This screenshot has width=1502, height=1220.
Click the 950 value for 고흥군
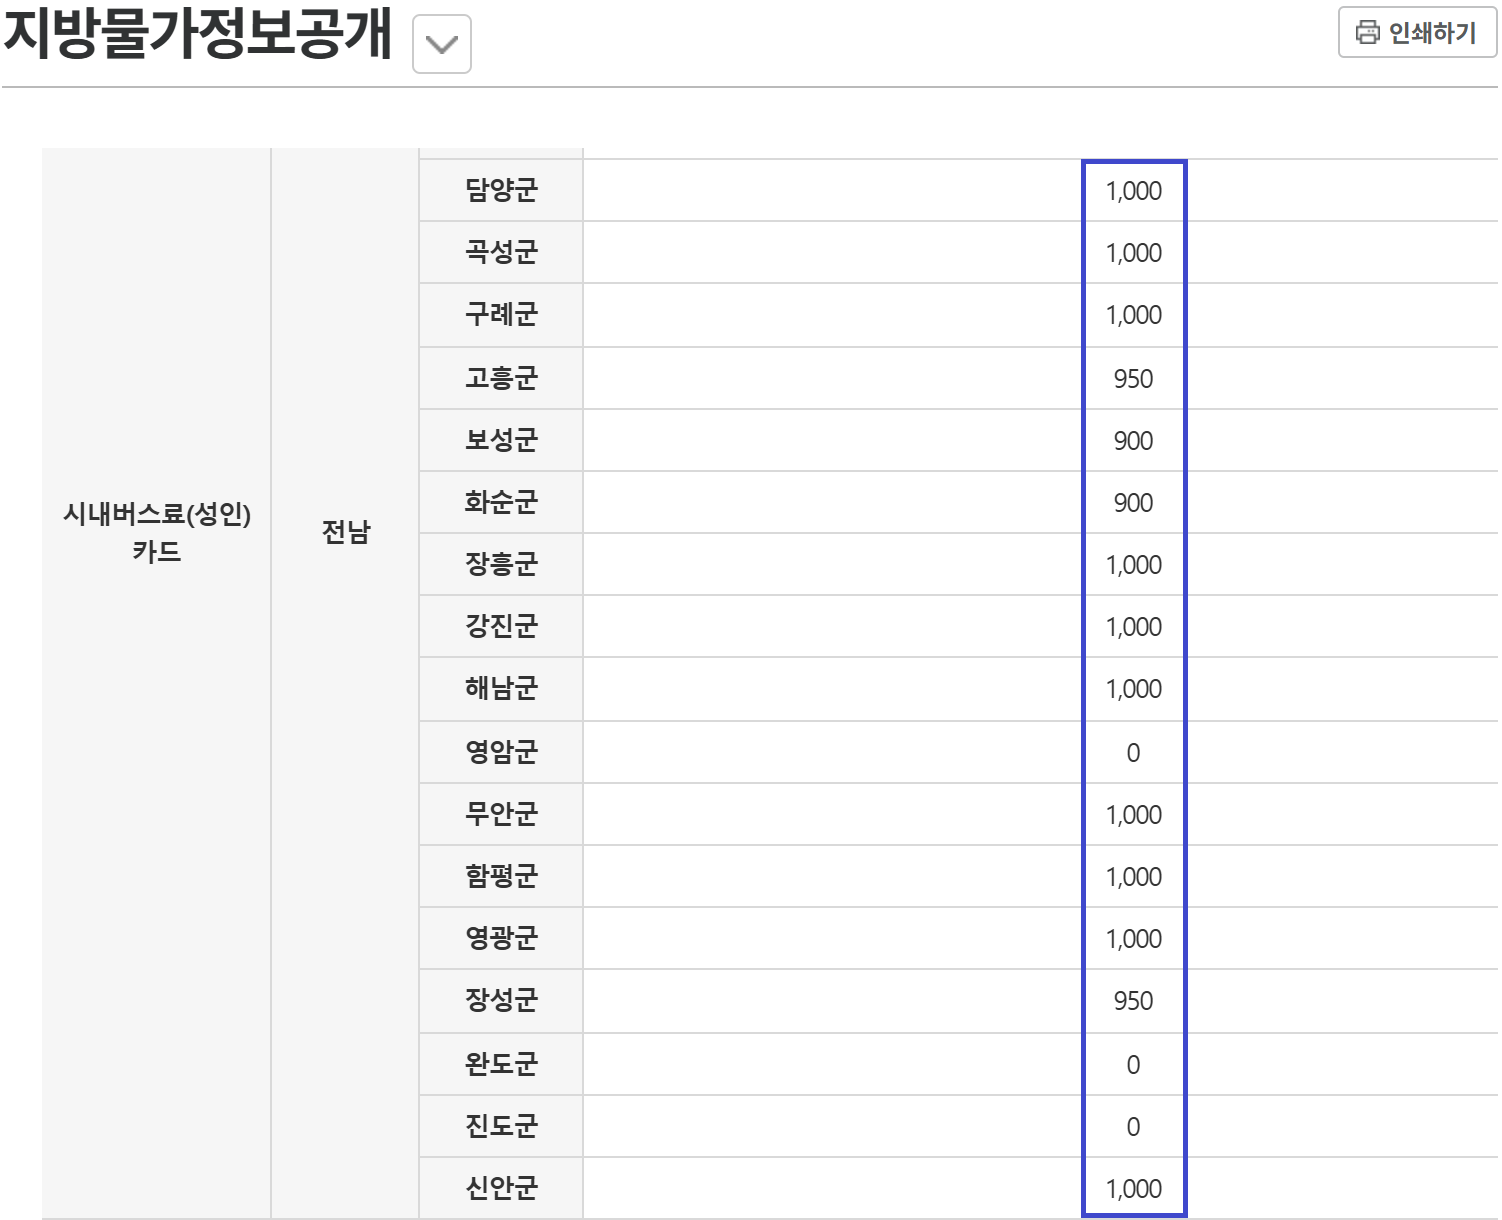pos(1133,379)
